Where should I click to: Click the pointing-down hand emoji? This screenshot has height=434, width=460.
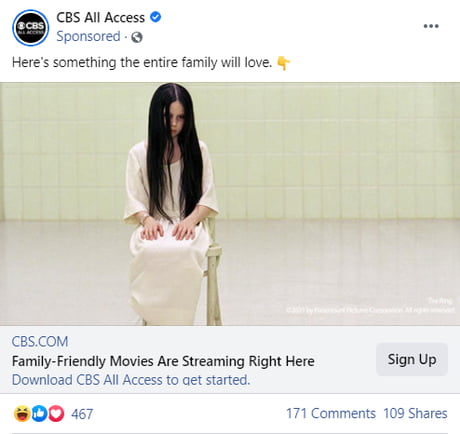click(284, 63)
